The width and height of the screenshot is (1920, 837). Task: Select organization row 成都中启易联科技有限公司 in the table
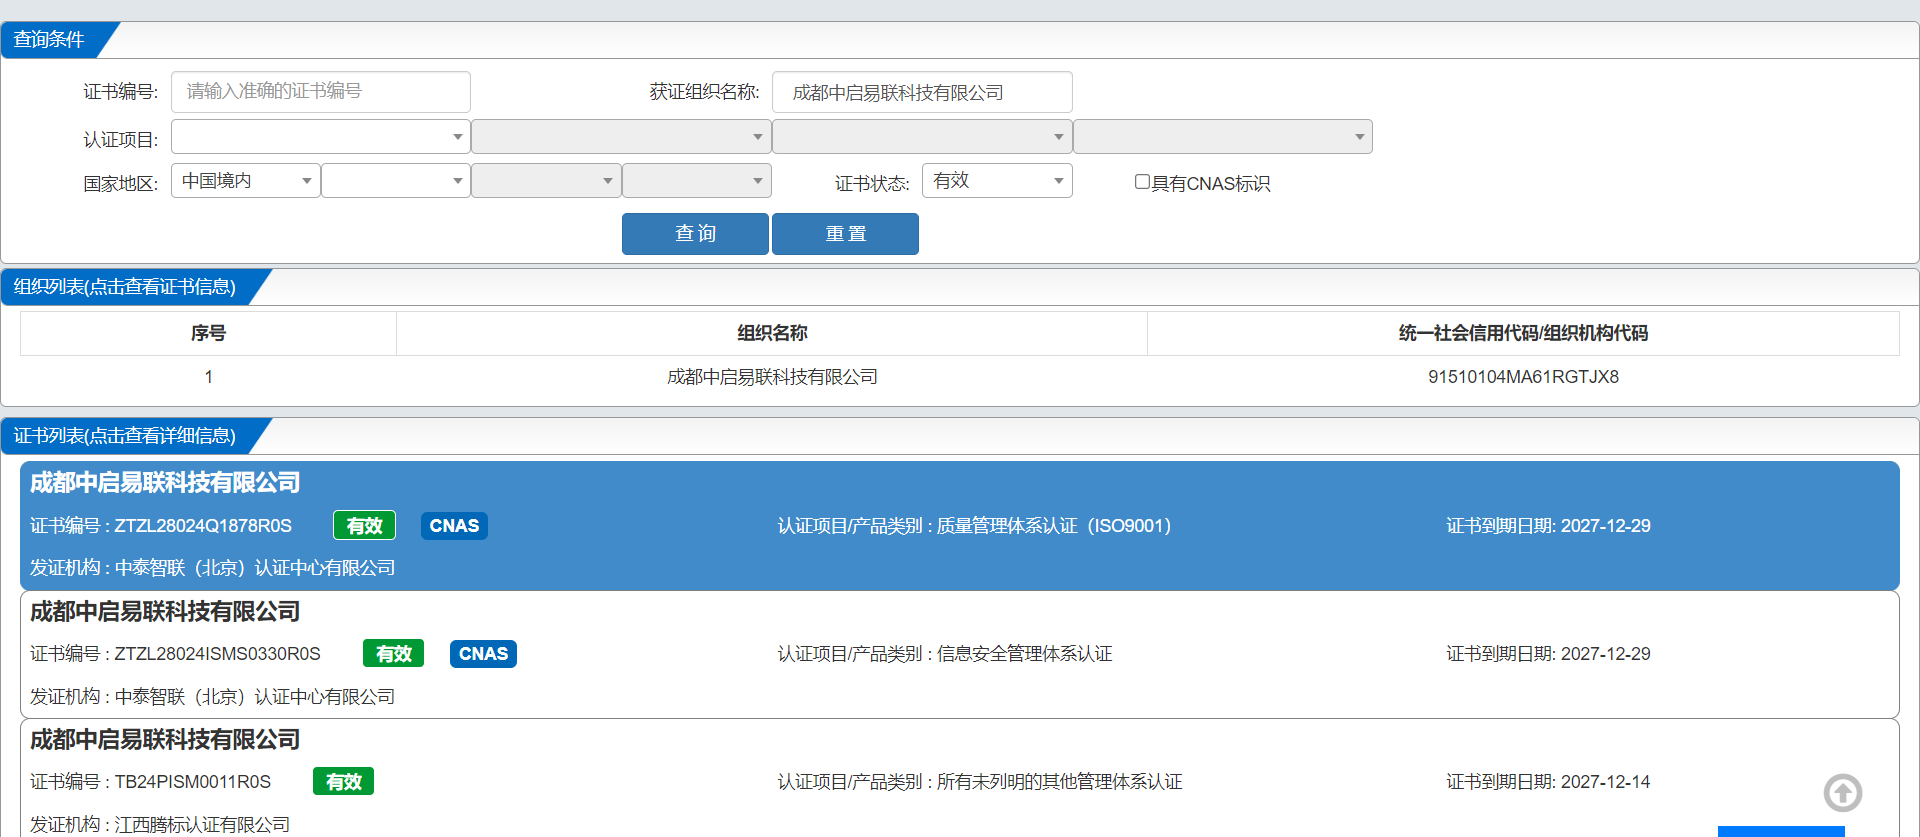pyautogui.click(x=772, y=377)
